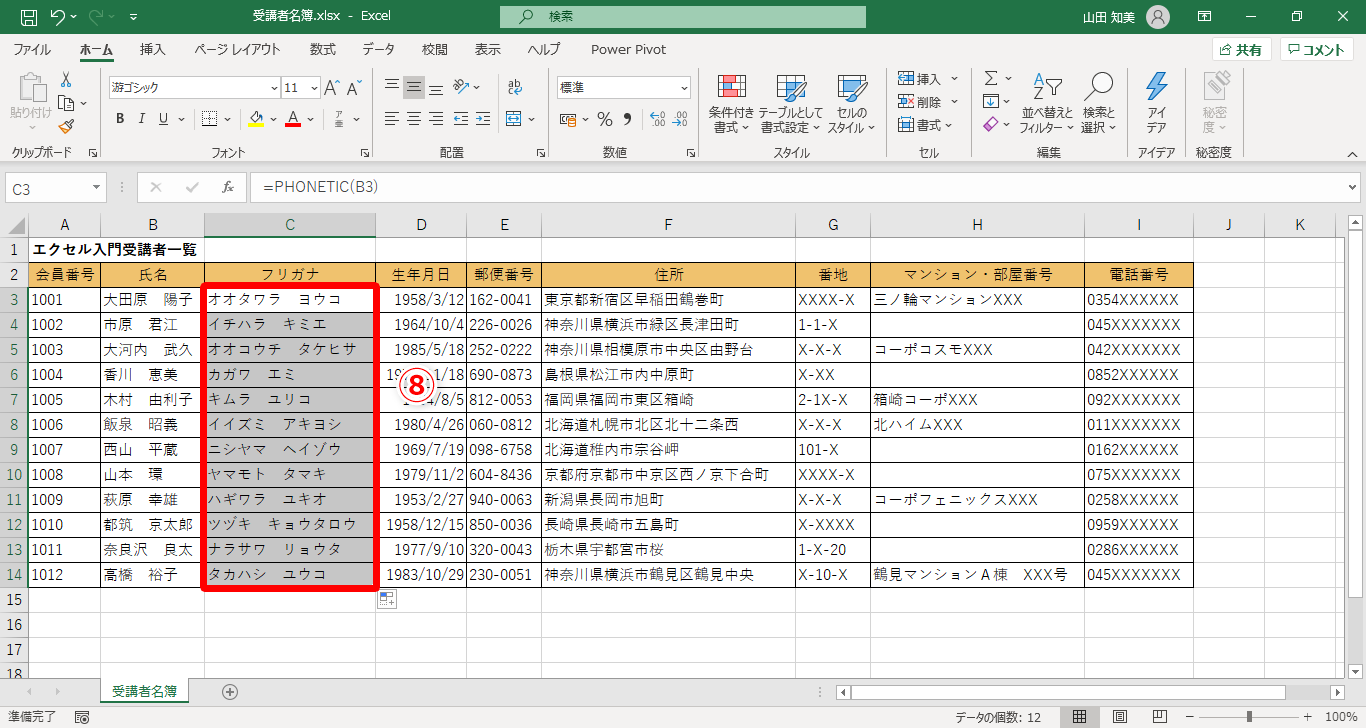Click the Accounting Number Format icon
The height and width of the screenshot is (728, 1366).
pyautogui.click(x=568, y=120)
